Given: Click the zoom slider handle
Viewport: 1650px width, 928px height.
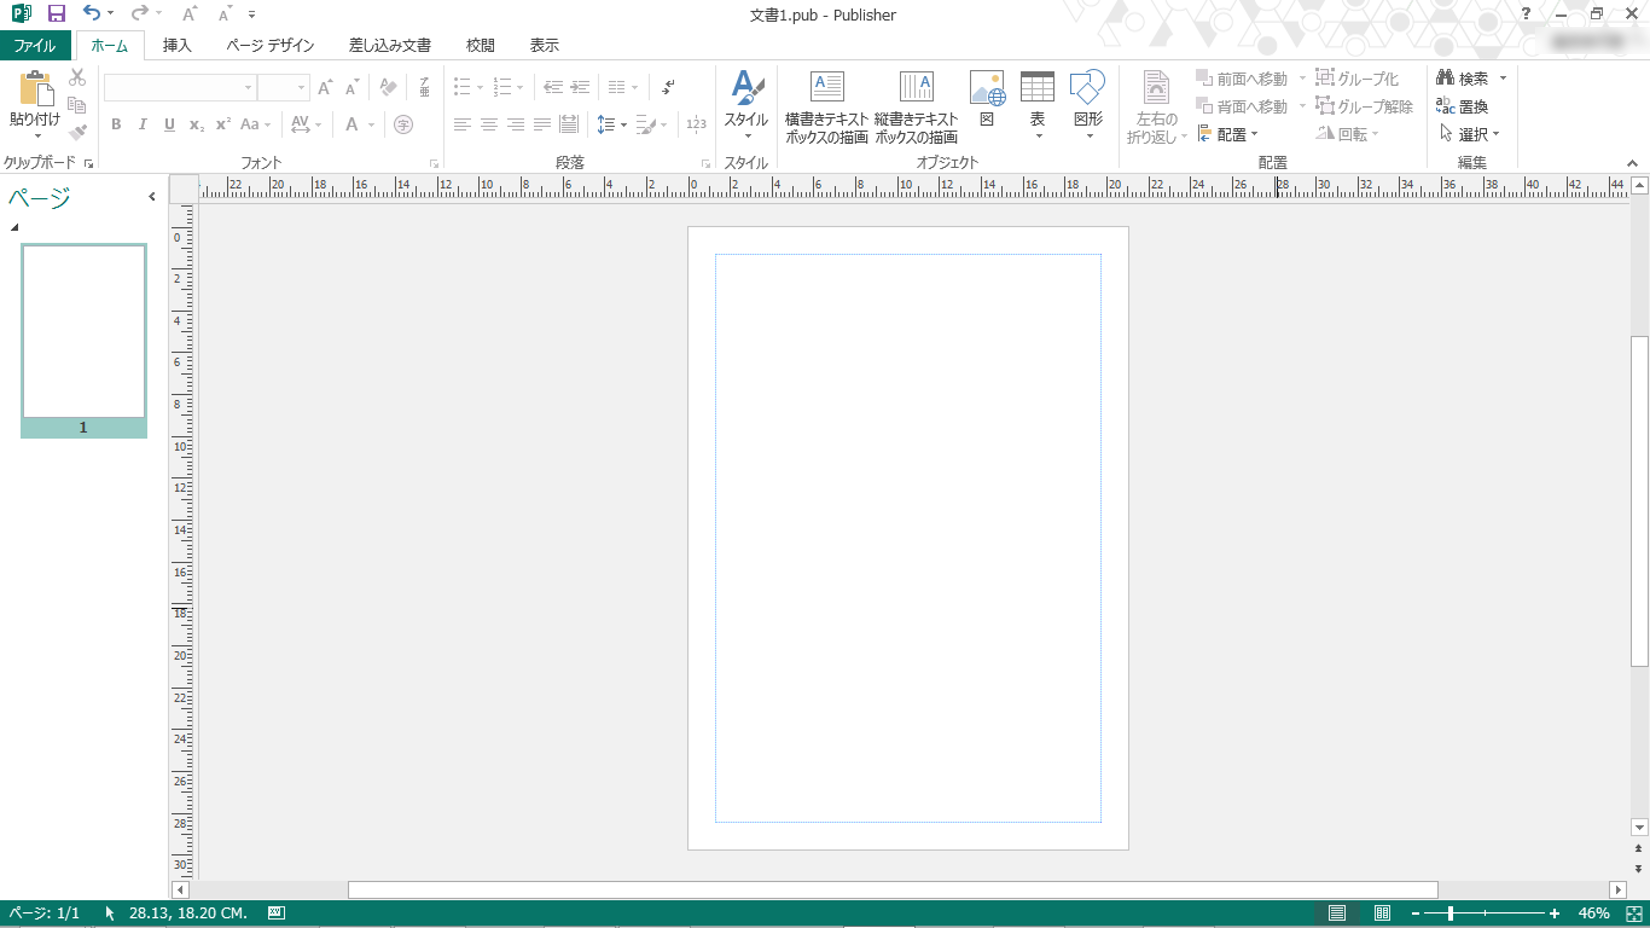Looking at the screenshot, I should [x=1450, y=913].
